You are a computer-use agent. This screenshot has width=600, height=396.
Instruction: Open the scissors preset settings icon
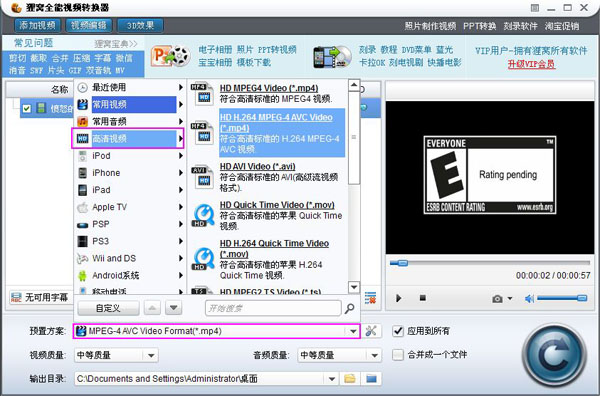(371, 331)
